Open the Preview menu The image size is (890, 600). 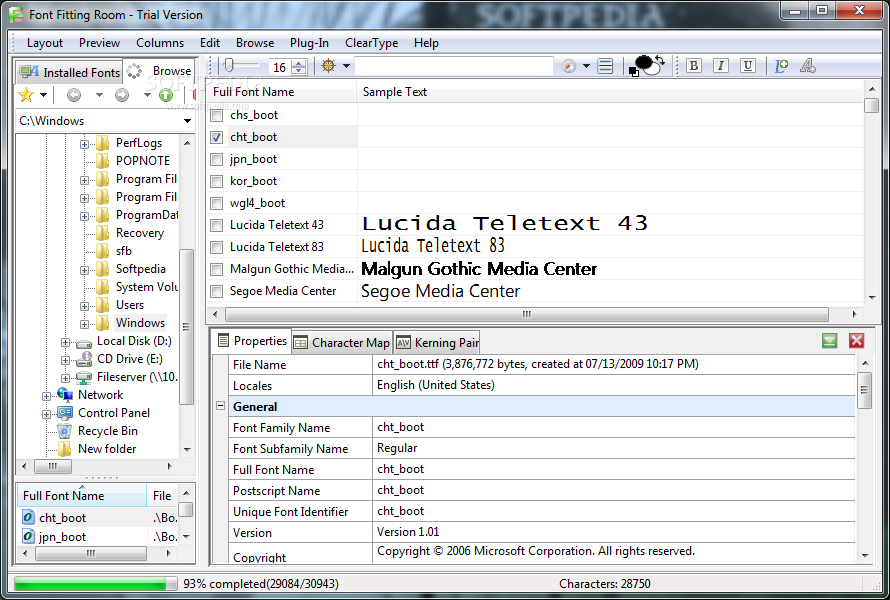(99, 43)
